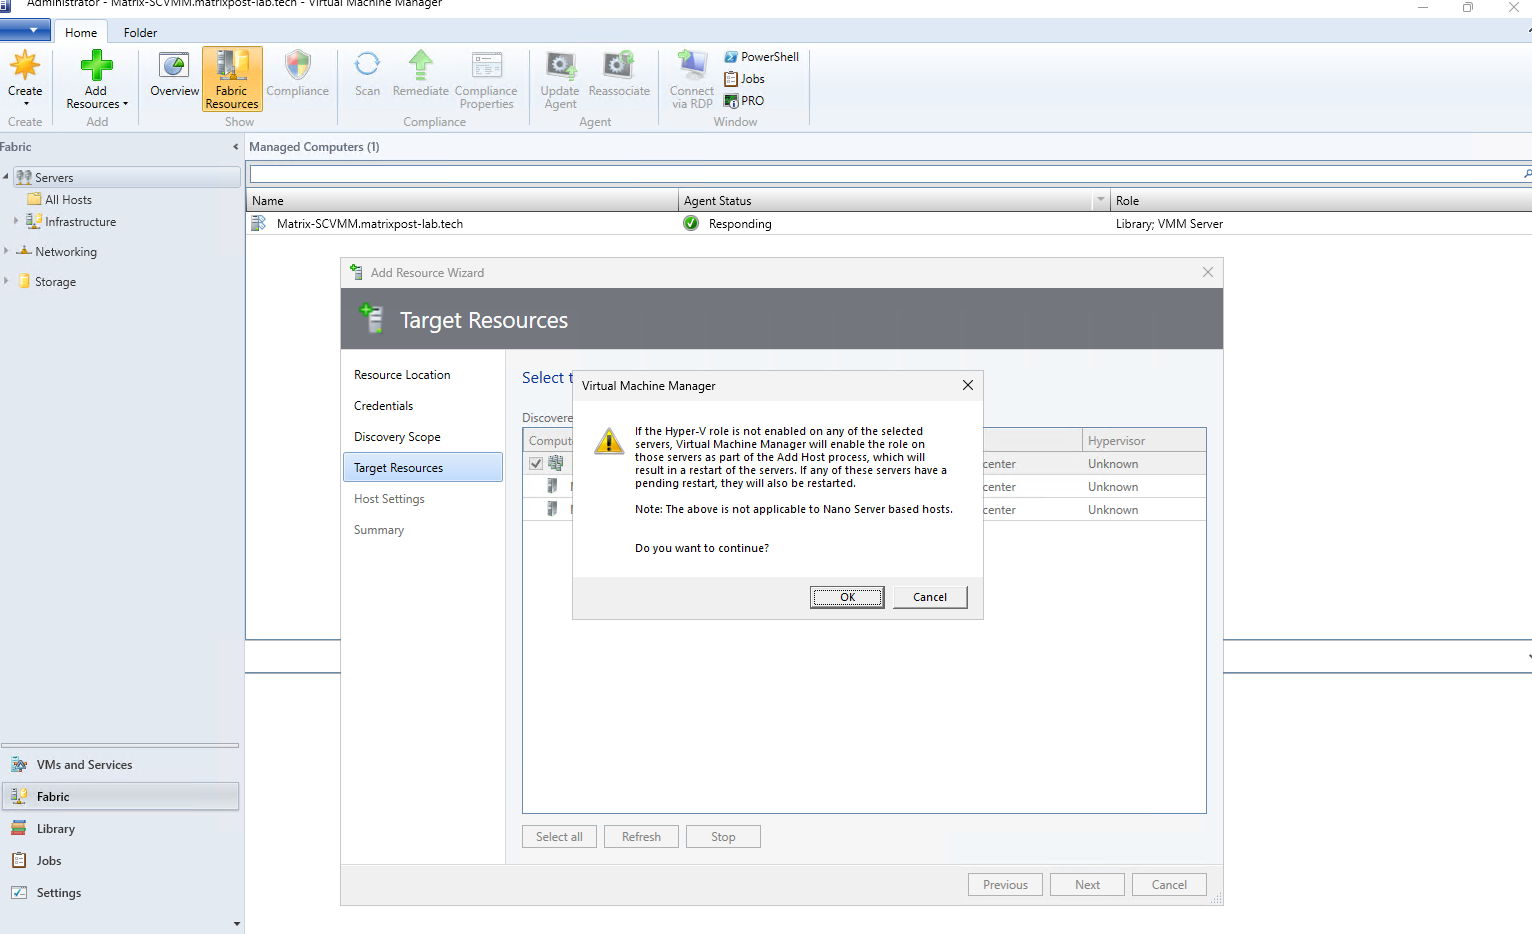Click Next in the Add Resource Wizard
Image resolution: width=1532 pixels, height=934 pixels.
click(x=1087, y=885)
